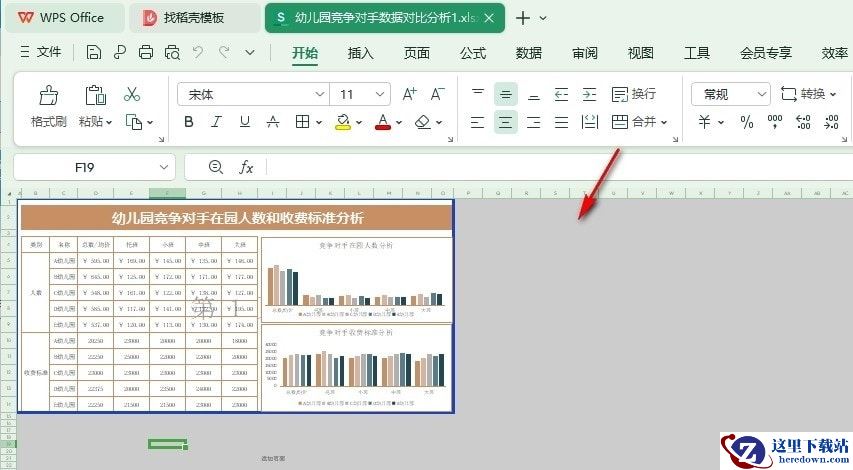Open the 找稻壳模板 tab
Image resolution: width=853 pixels, height=470 pixels.
click(194, 18)
